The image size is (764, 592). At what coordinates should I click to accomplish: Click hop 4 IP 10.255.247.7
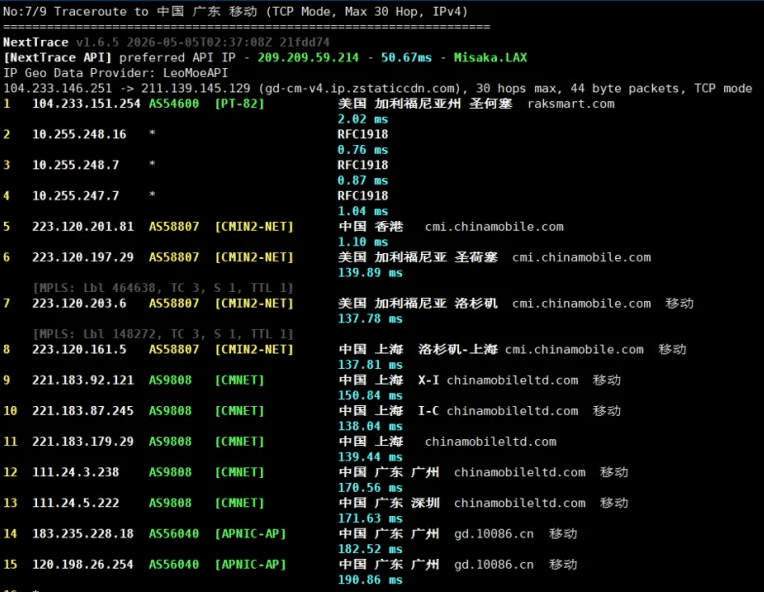(76, 196)
